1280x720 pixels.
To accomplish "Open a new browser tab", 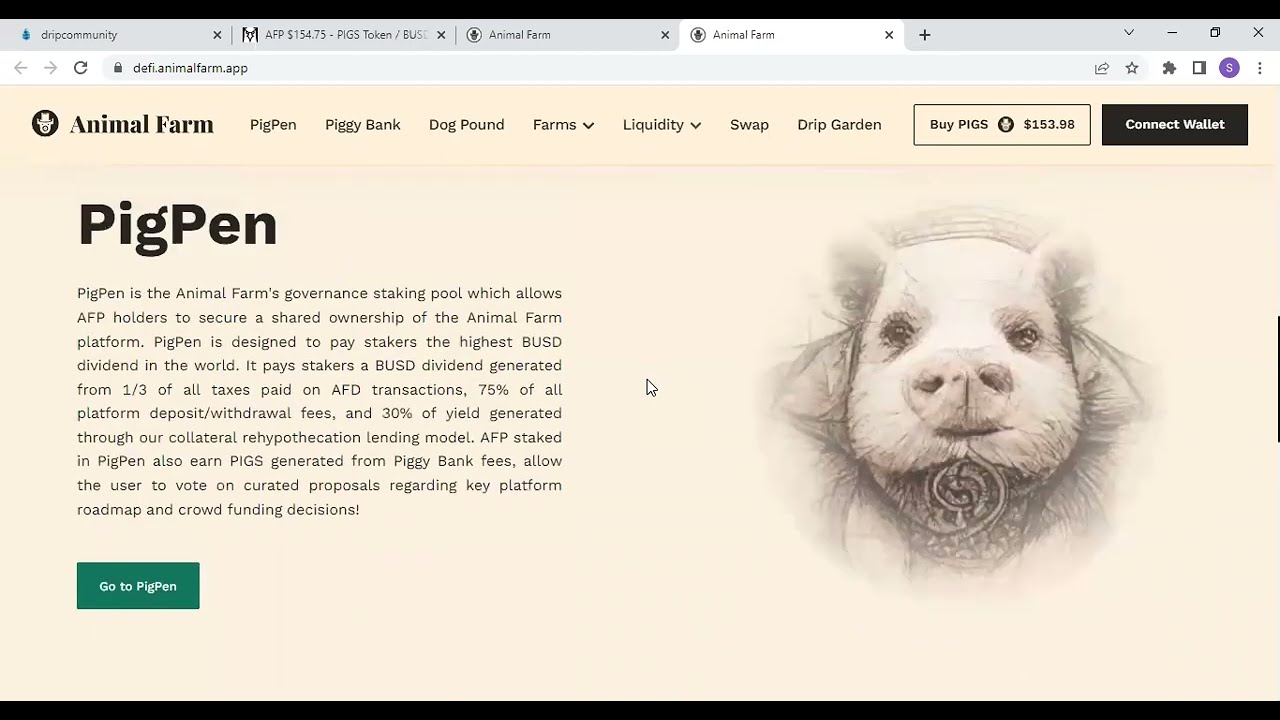I will pyautogui.click(x=925, y=35).
